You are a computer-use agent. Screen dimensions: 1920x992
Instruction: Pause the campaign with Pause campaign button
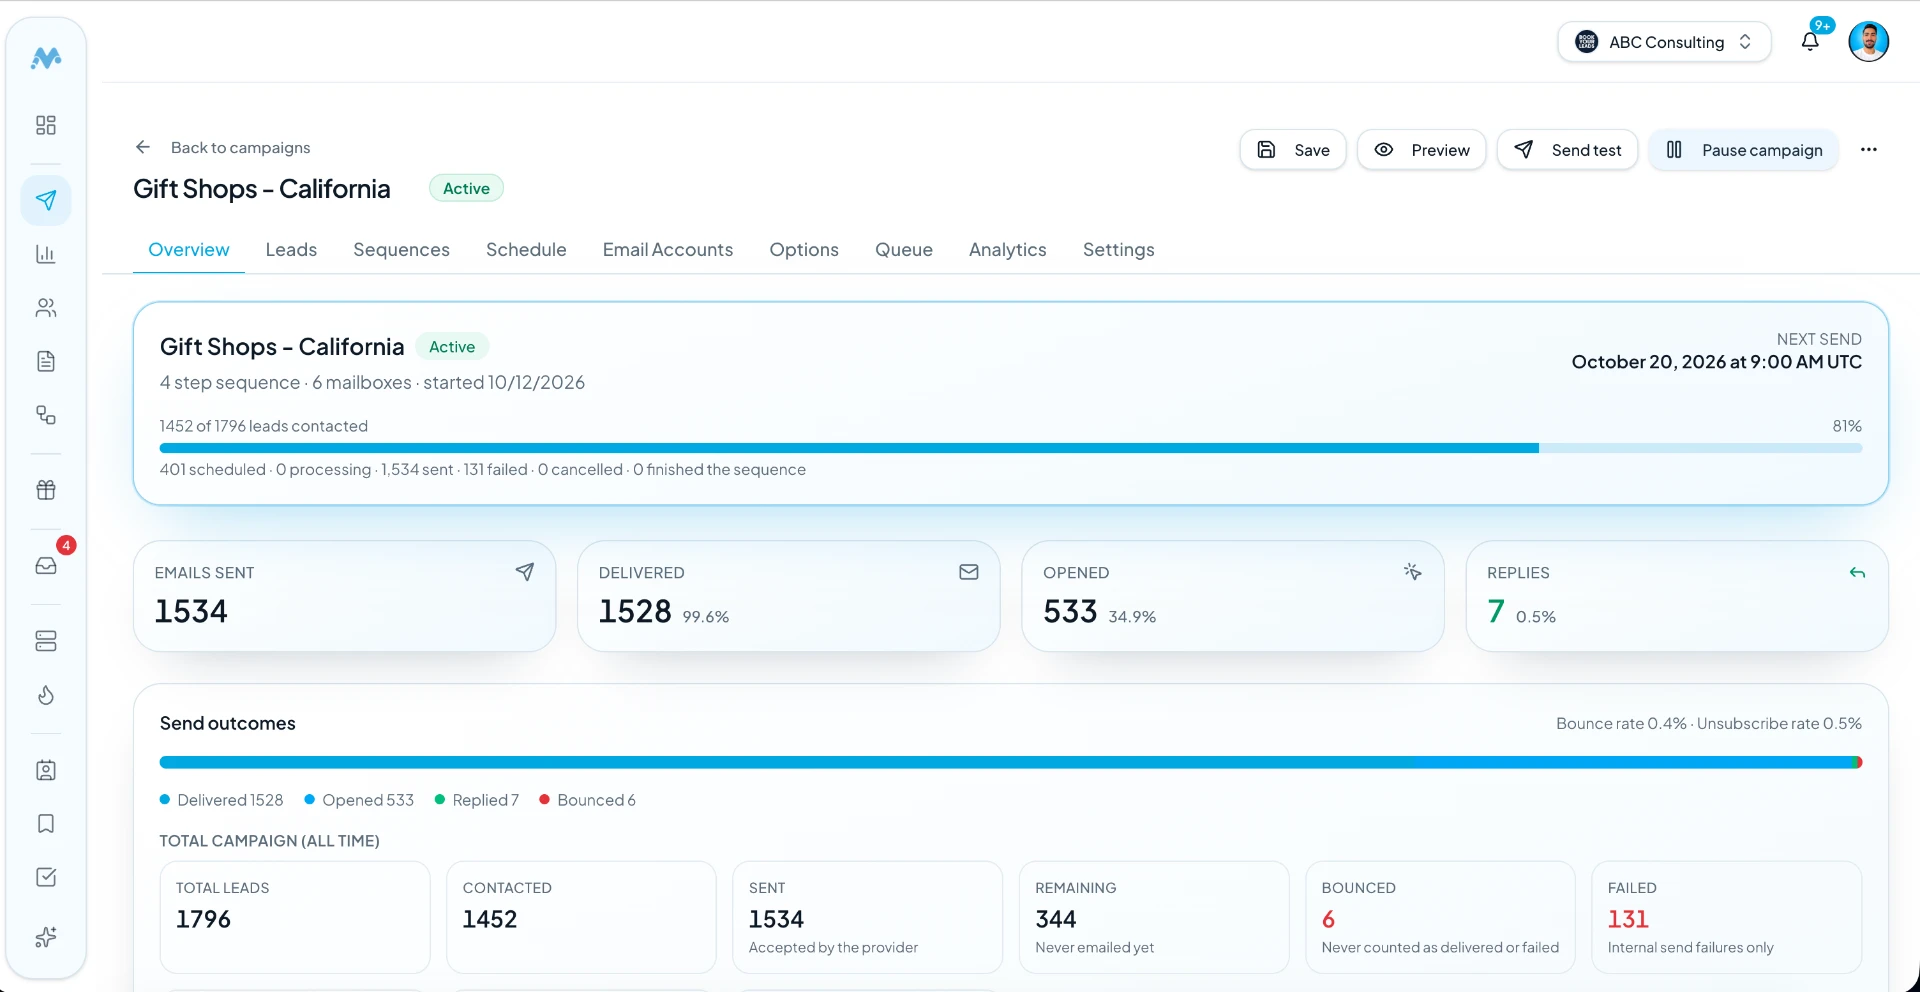[x=1744, y=150]
